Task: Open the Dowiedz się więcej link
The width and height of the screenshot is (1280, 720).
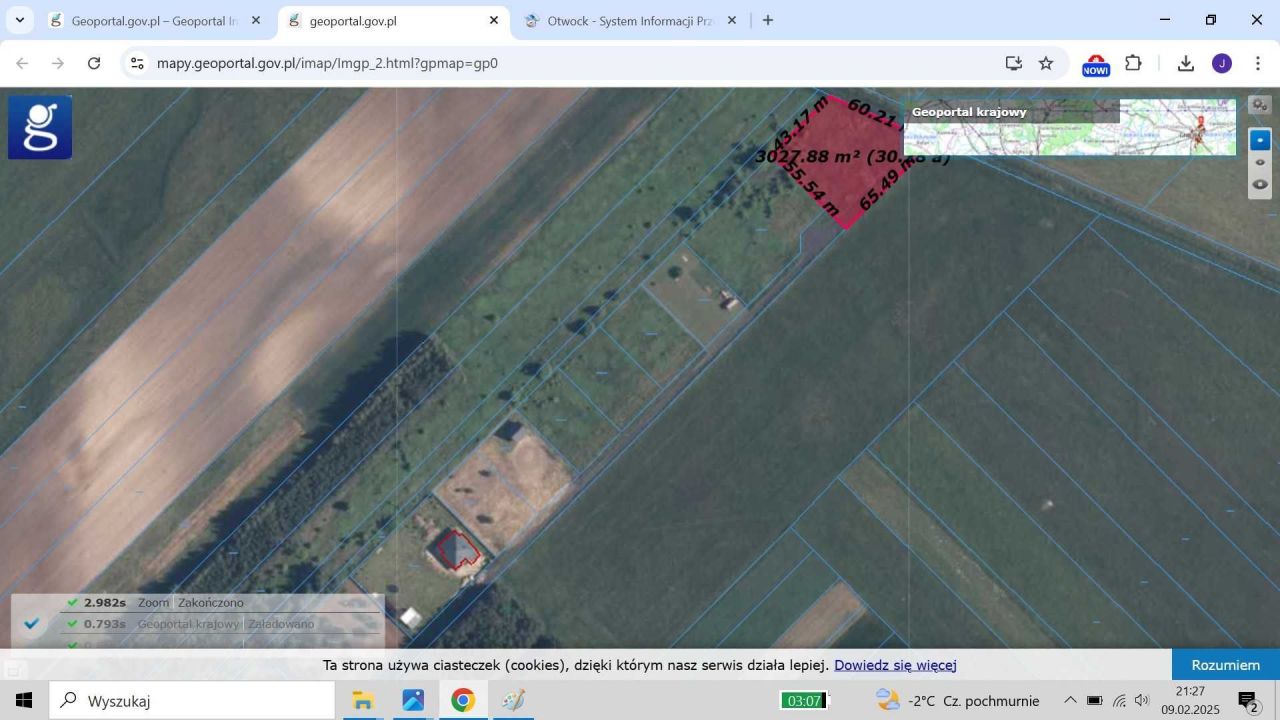Action: pyautogui.click(x=895, y=665)
